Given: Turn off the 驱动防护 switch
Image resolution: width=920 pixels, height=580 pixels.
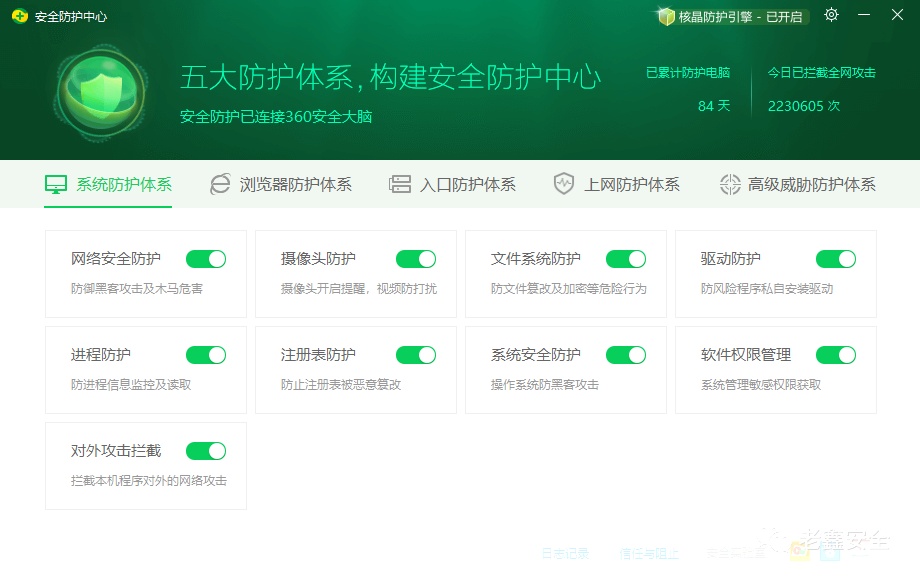Looking at the screenshot, I should 836,259.
